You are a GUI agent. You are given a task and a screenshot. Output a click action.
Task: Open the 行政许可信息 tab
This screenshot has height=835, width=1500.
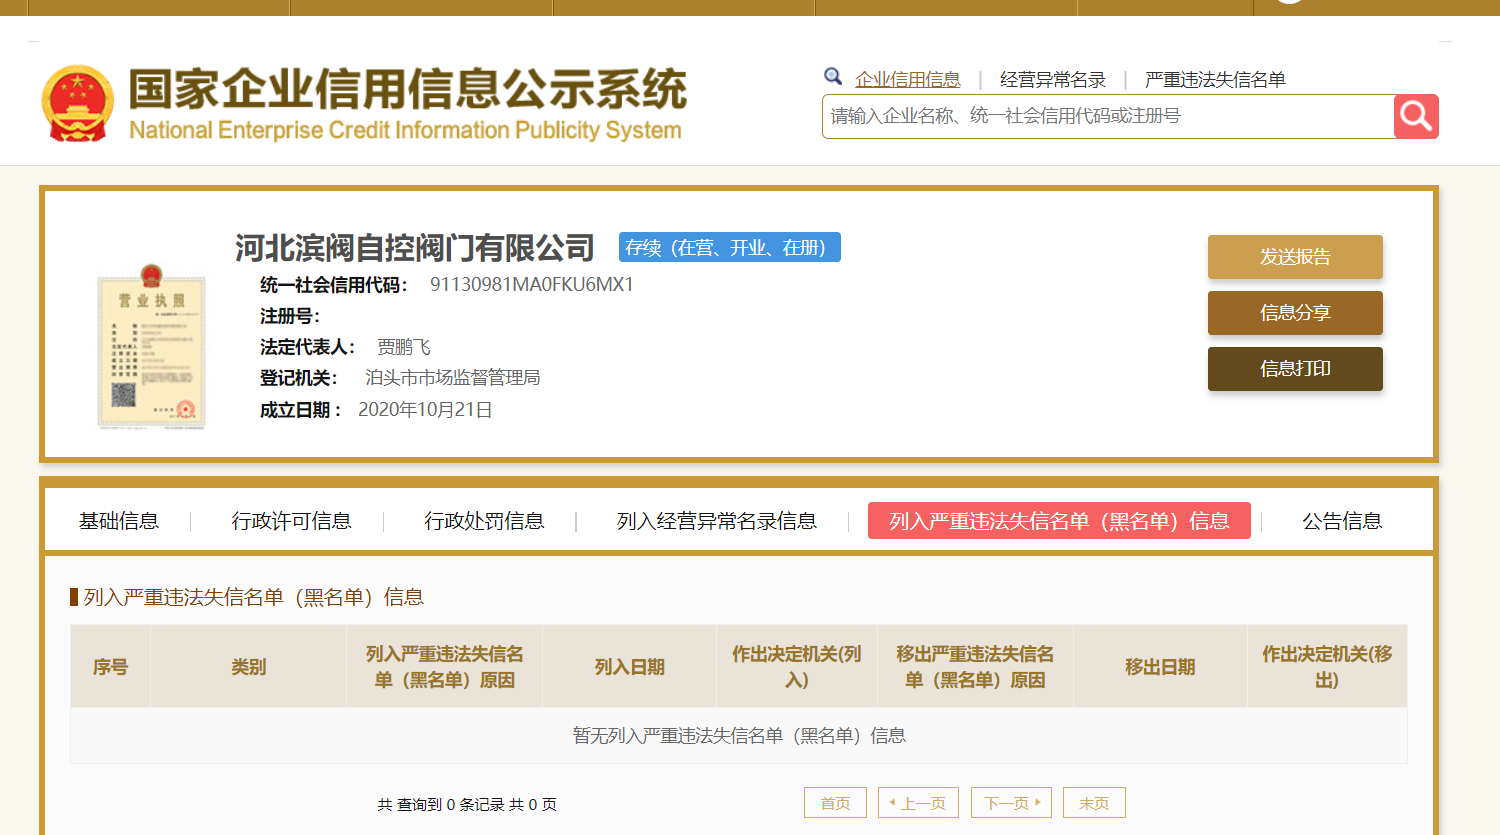(291, 521)
